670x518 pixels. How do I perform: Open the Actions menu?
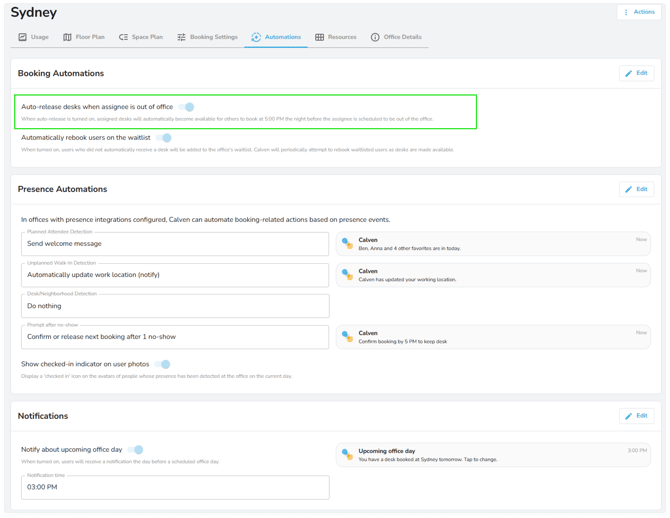tap(639, 12)
